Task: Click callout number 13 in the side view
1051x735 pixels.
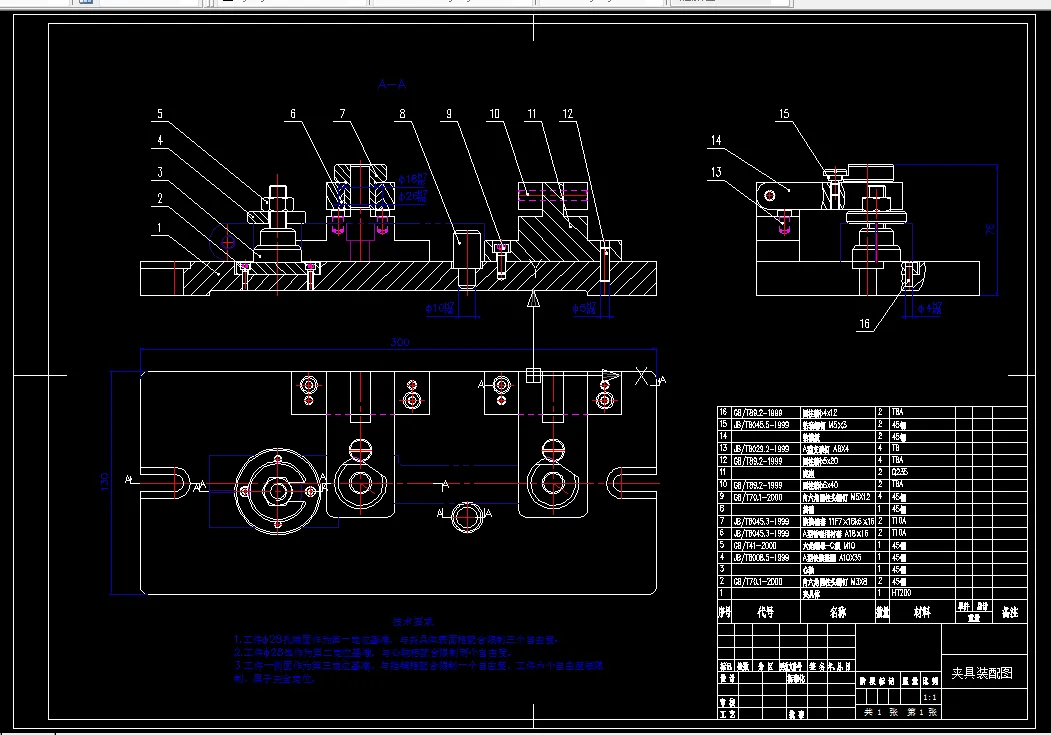Action: (717, 172)
